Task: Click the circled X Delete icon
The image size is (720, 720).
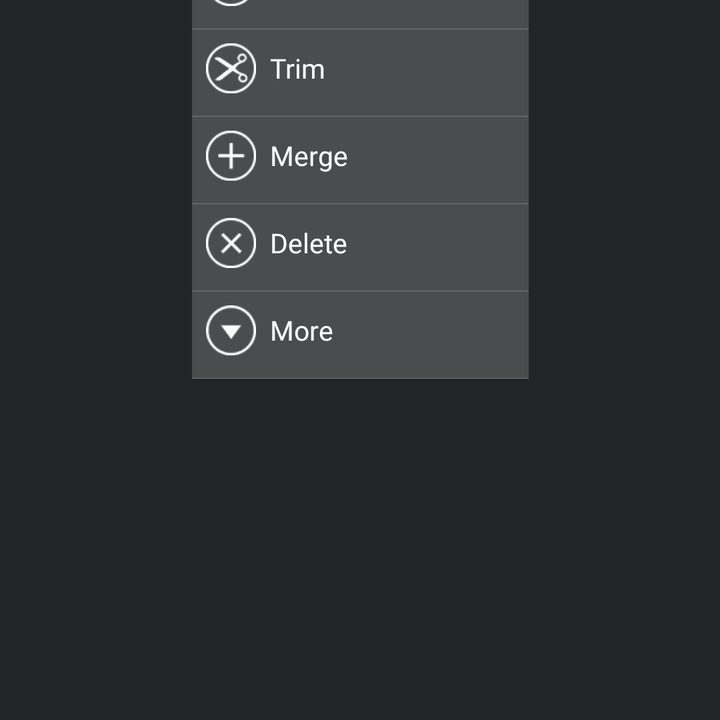Action: [231, 243]
